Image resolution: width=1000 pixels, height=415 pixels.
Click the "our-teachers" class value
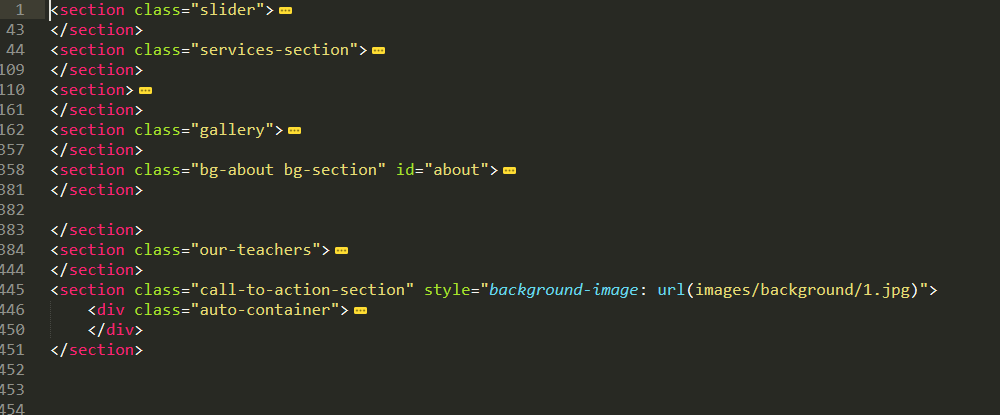point(259,250)
